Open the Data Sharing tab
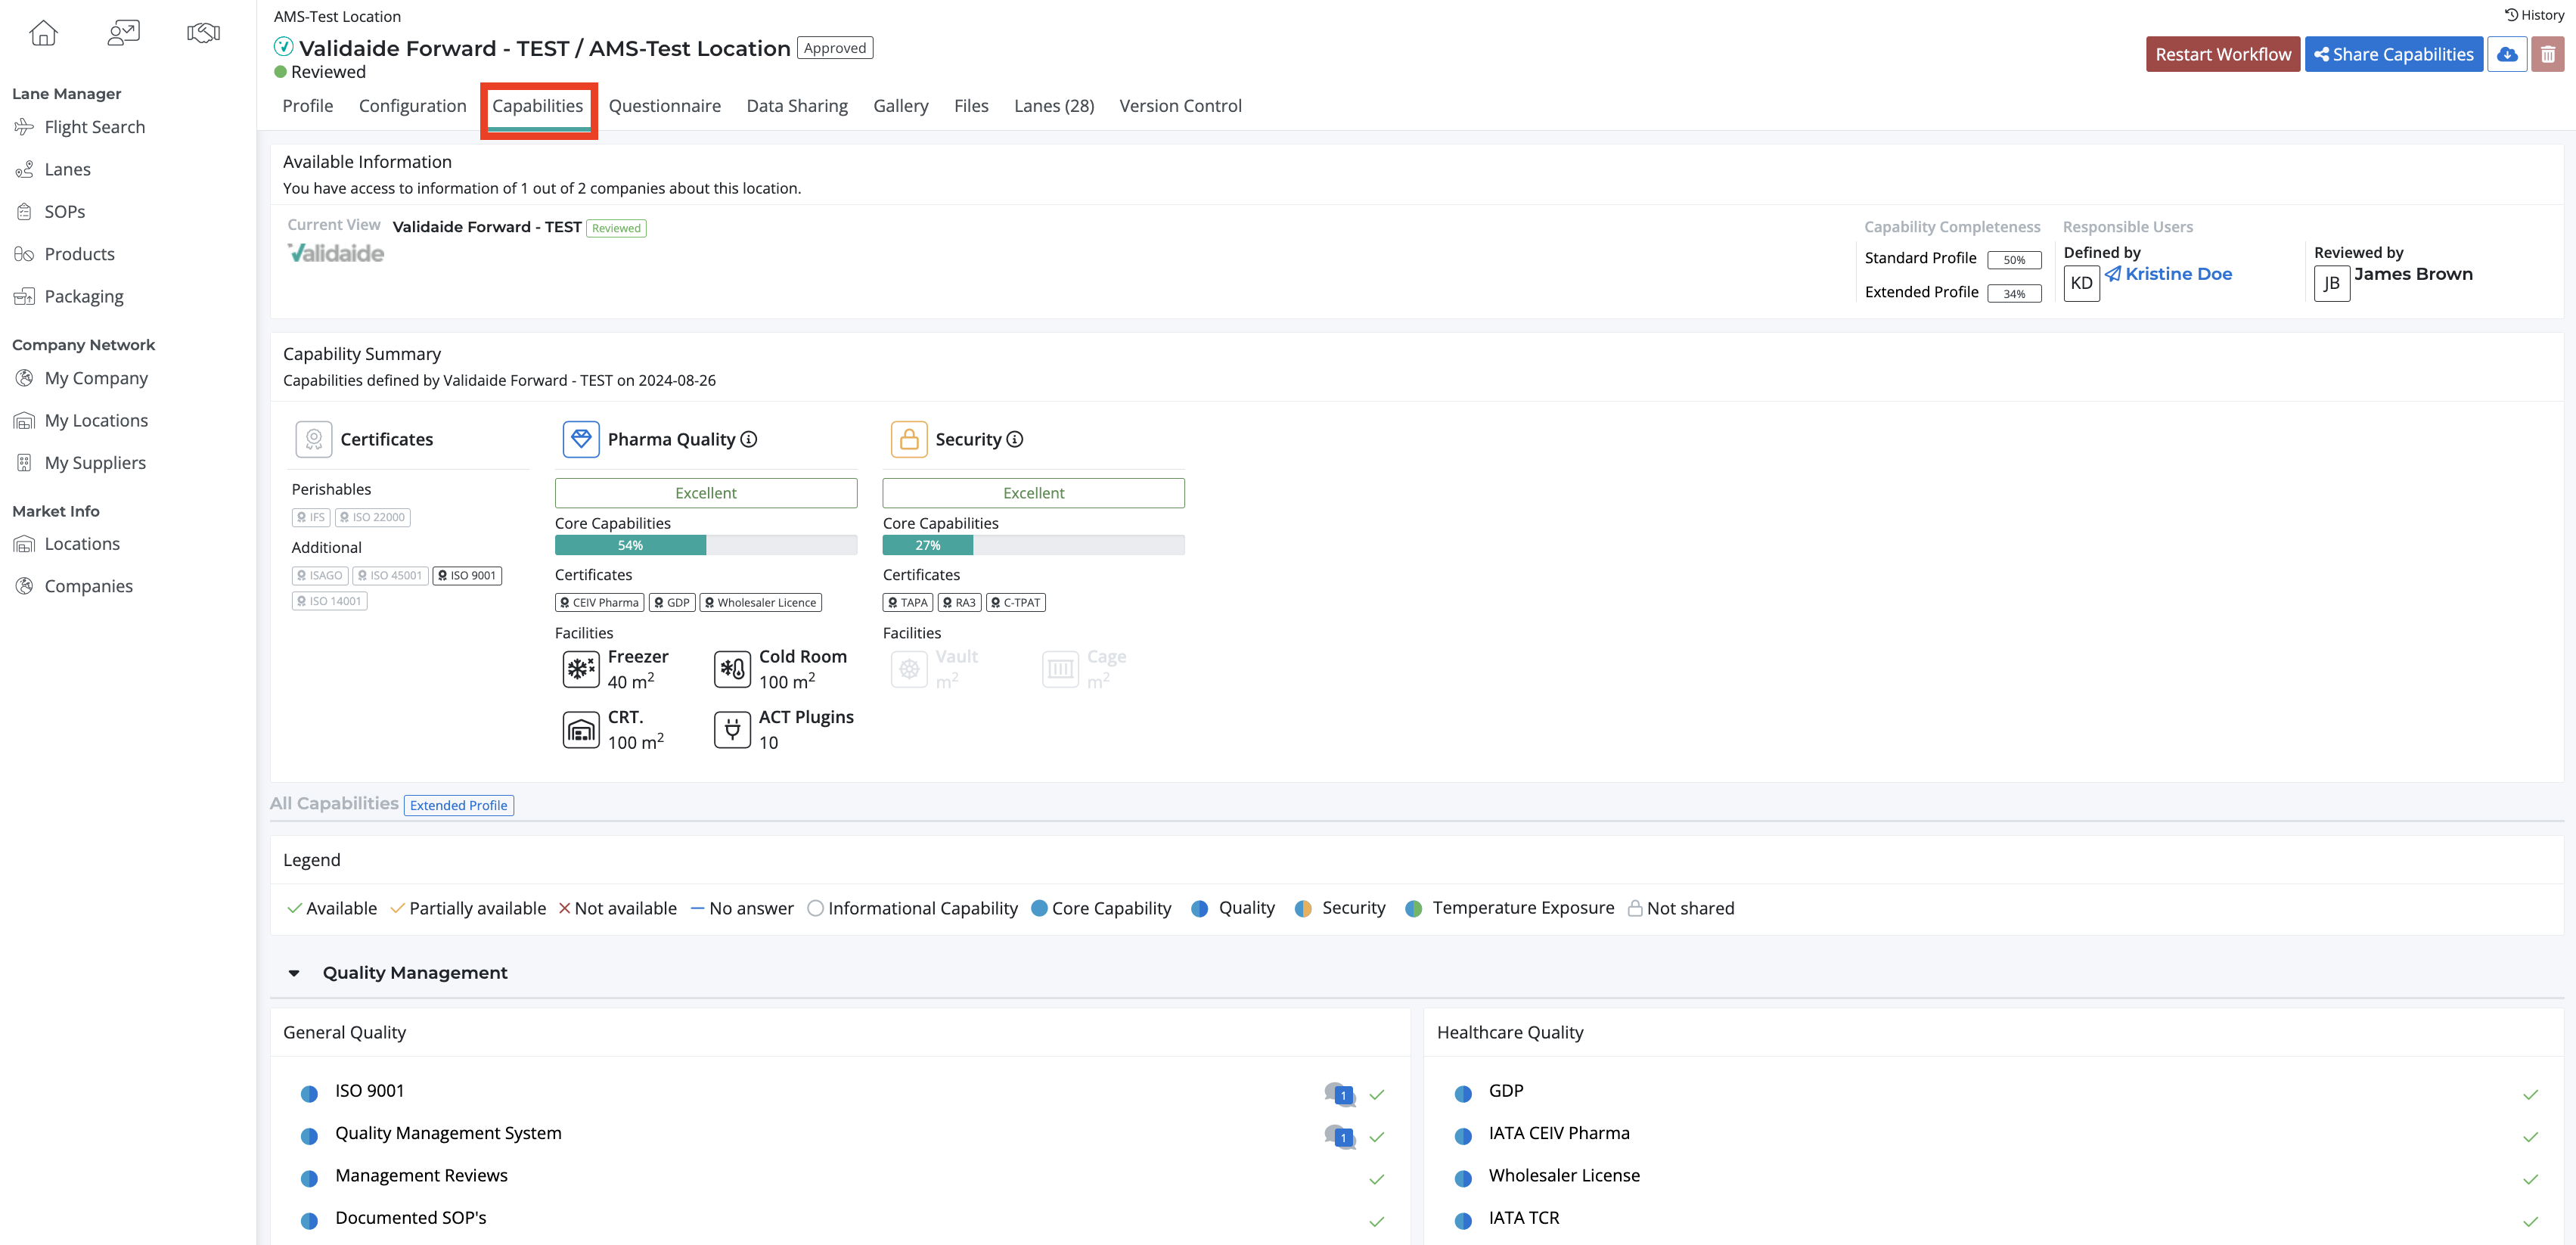The width and height of the screenshot is (2576, 1245). click(x=797, y=106)
